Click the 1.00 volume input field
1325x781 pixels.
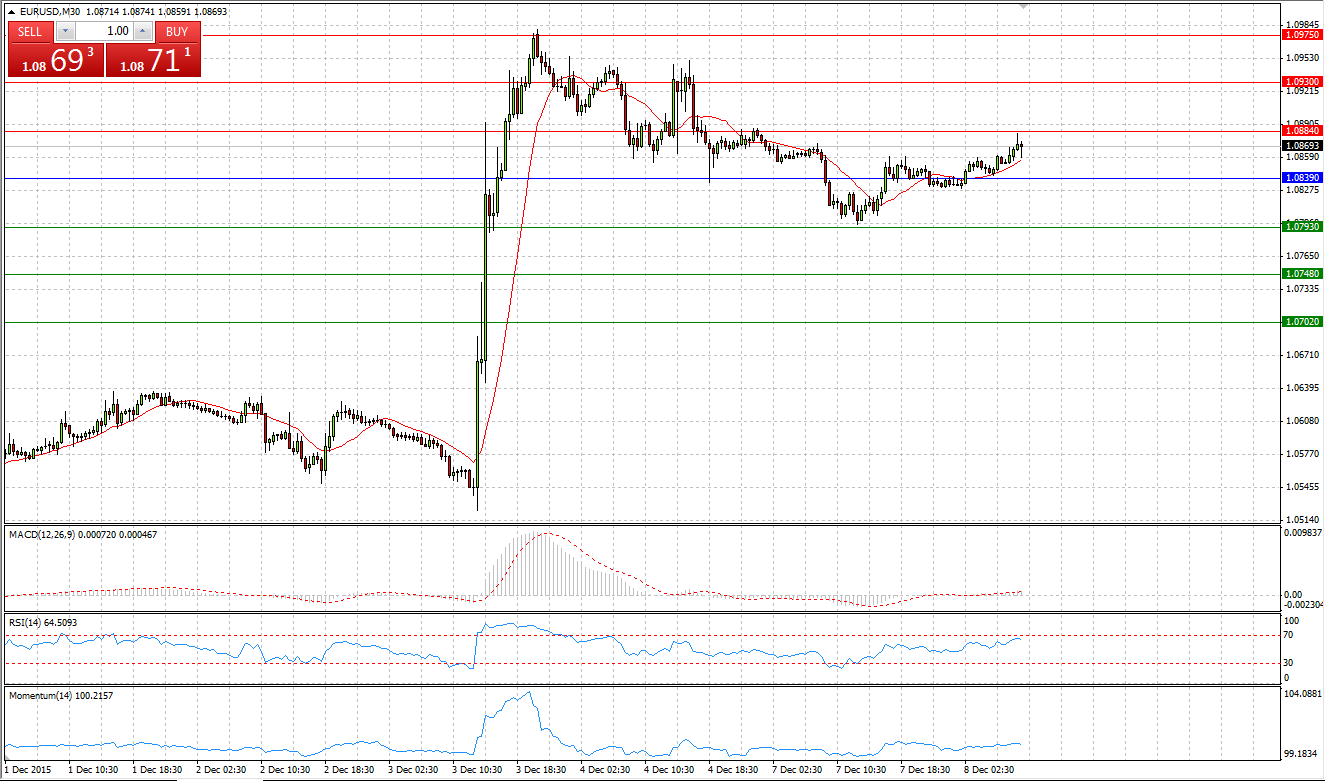pos(104,31)
